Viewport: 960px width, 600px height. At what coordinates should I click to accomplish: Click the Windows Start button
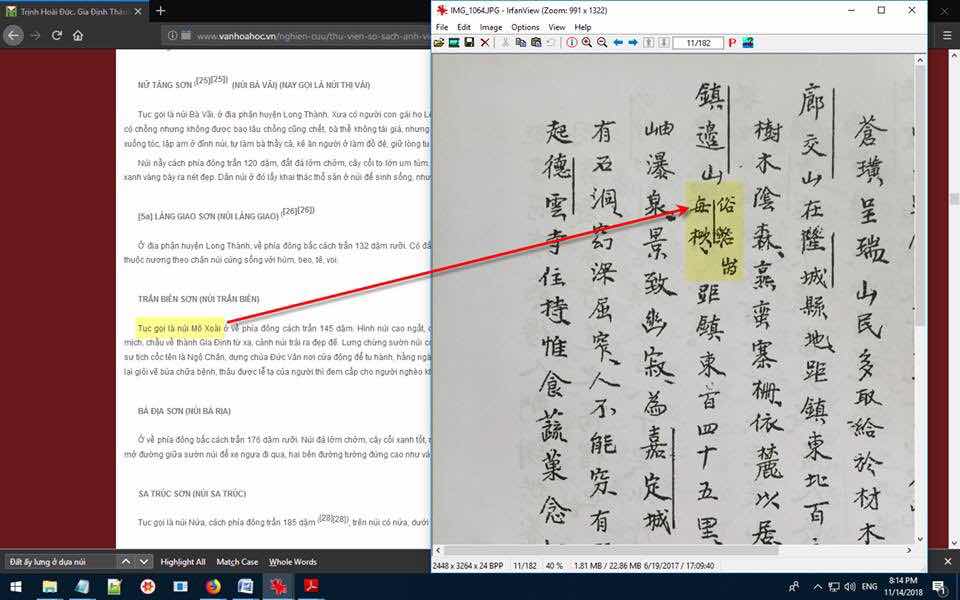[x=16, y=587]
